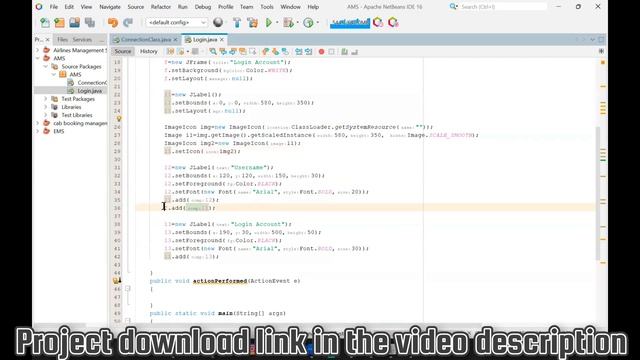Screen dimensions: 640x360
Task: Click the Profile Project icon
Action: pyautogui.click(x=308, y=23)
